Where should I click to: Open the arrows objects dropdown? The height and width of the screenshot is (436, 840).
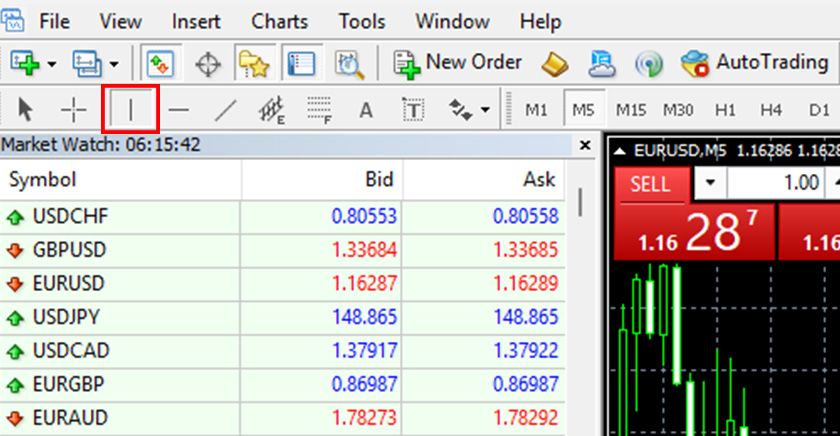point(485,110)
